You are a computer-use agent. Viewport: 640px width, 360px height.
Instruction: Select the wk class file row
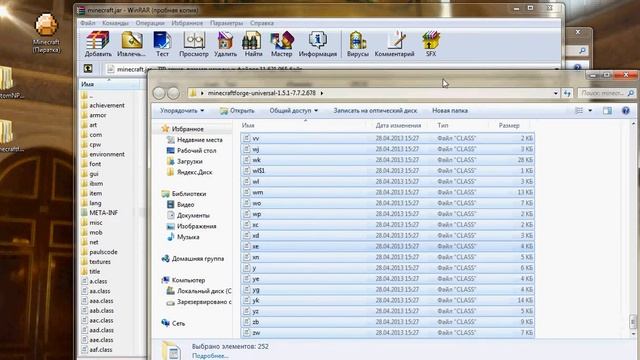pyautogui.click(x=387, y=160)
